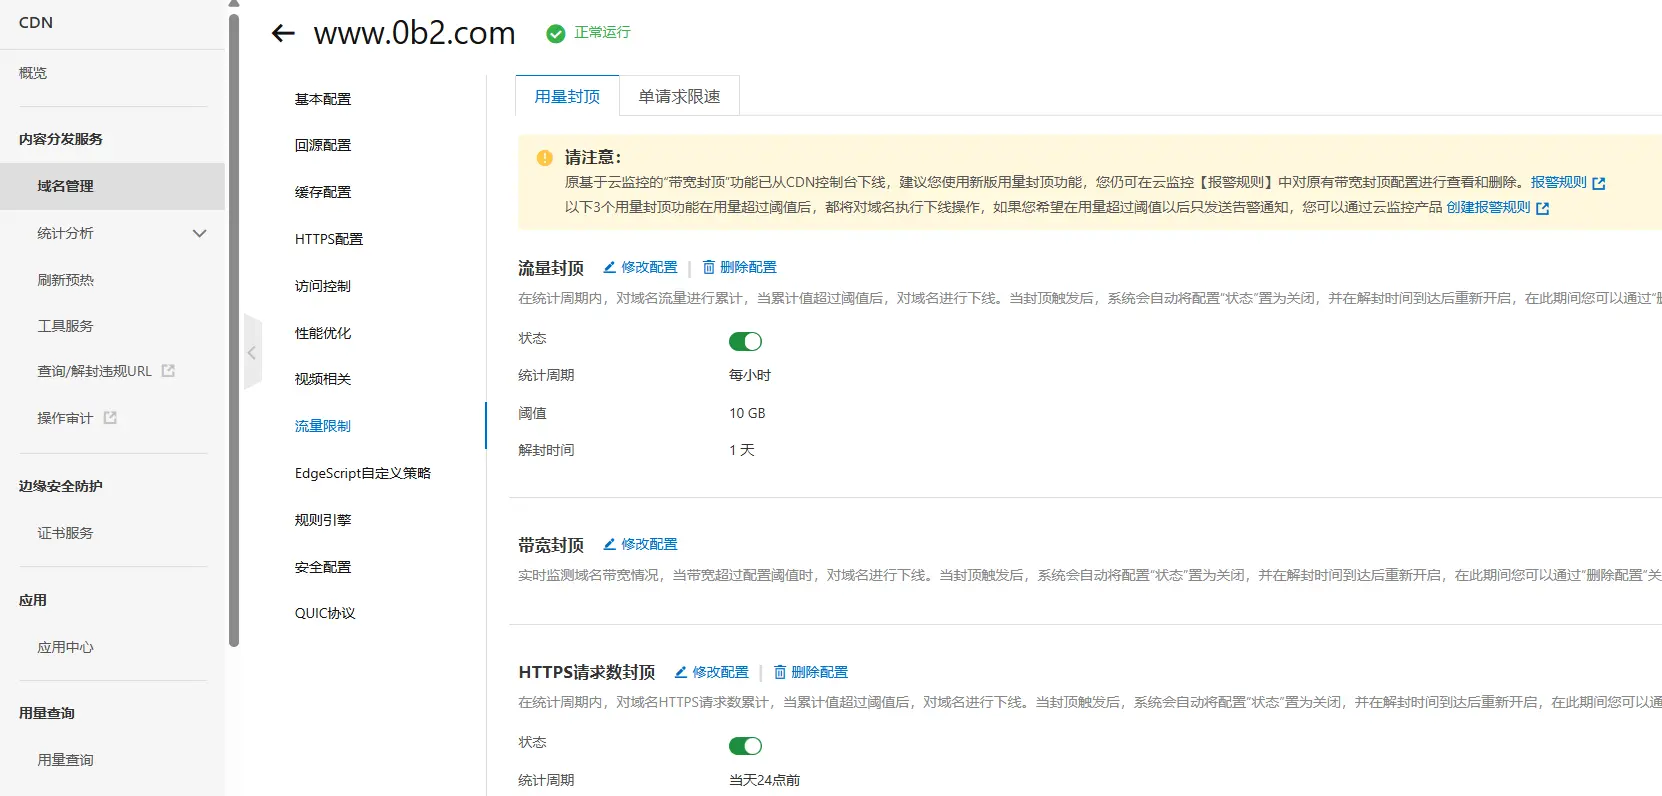Open 基本配置 in the domain menu

click(323, 99)
